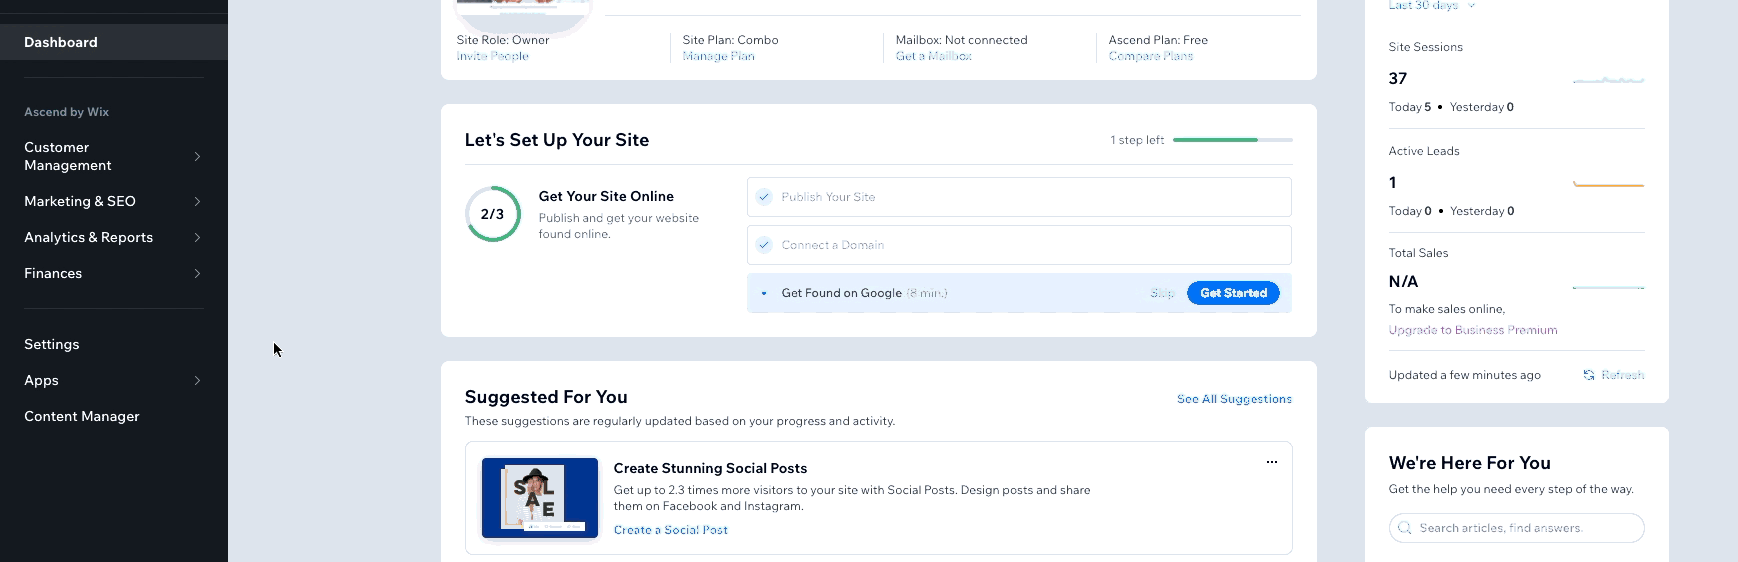This screenshot has width=1738, height=562.
Task: Click the Total Sales sparkline chart
Action: click(1608, 287)
